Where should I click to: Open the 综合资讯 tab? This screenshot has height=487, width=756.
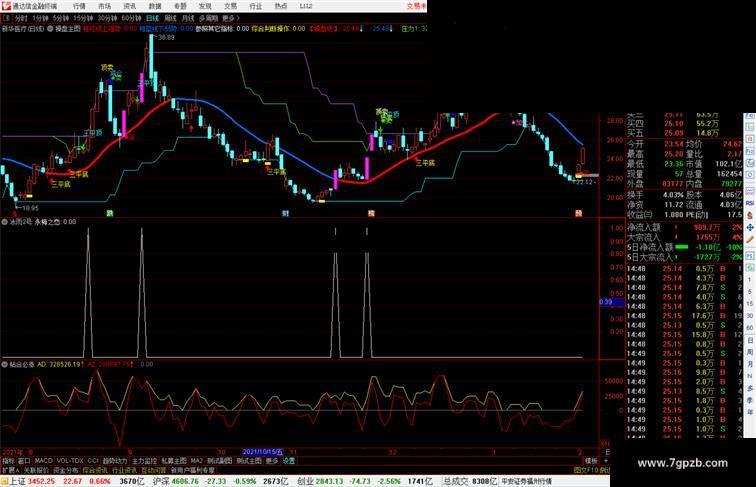coord(95,470)
